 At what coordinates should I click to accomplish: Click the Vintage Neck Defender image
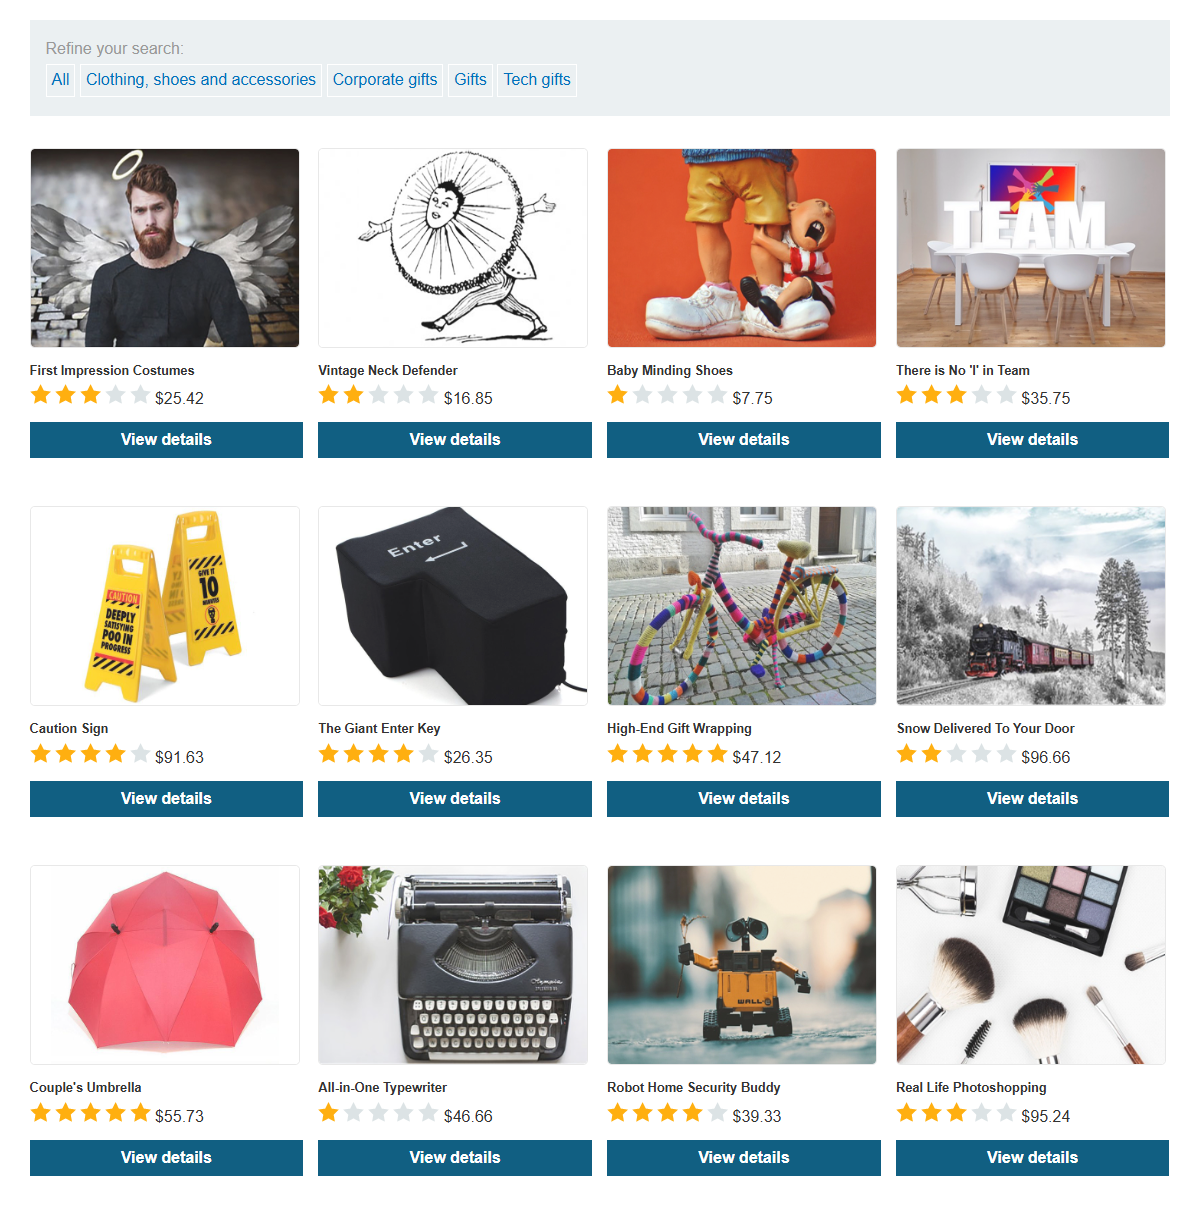coord(453,248)
